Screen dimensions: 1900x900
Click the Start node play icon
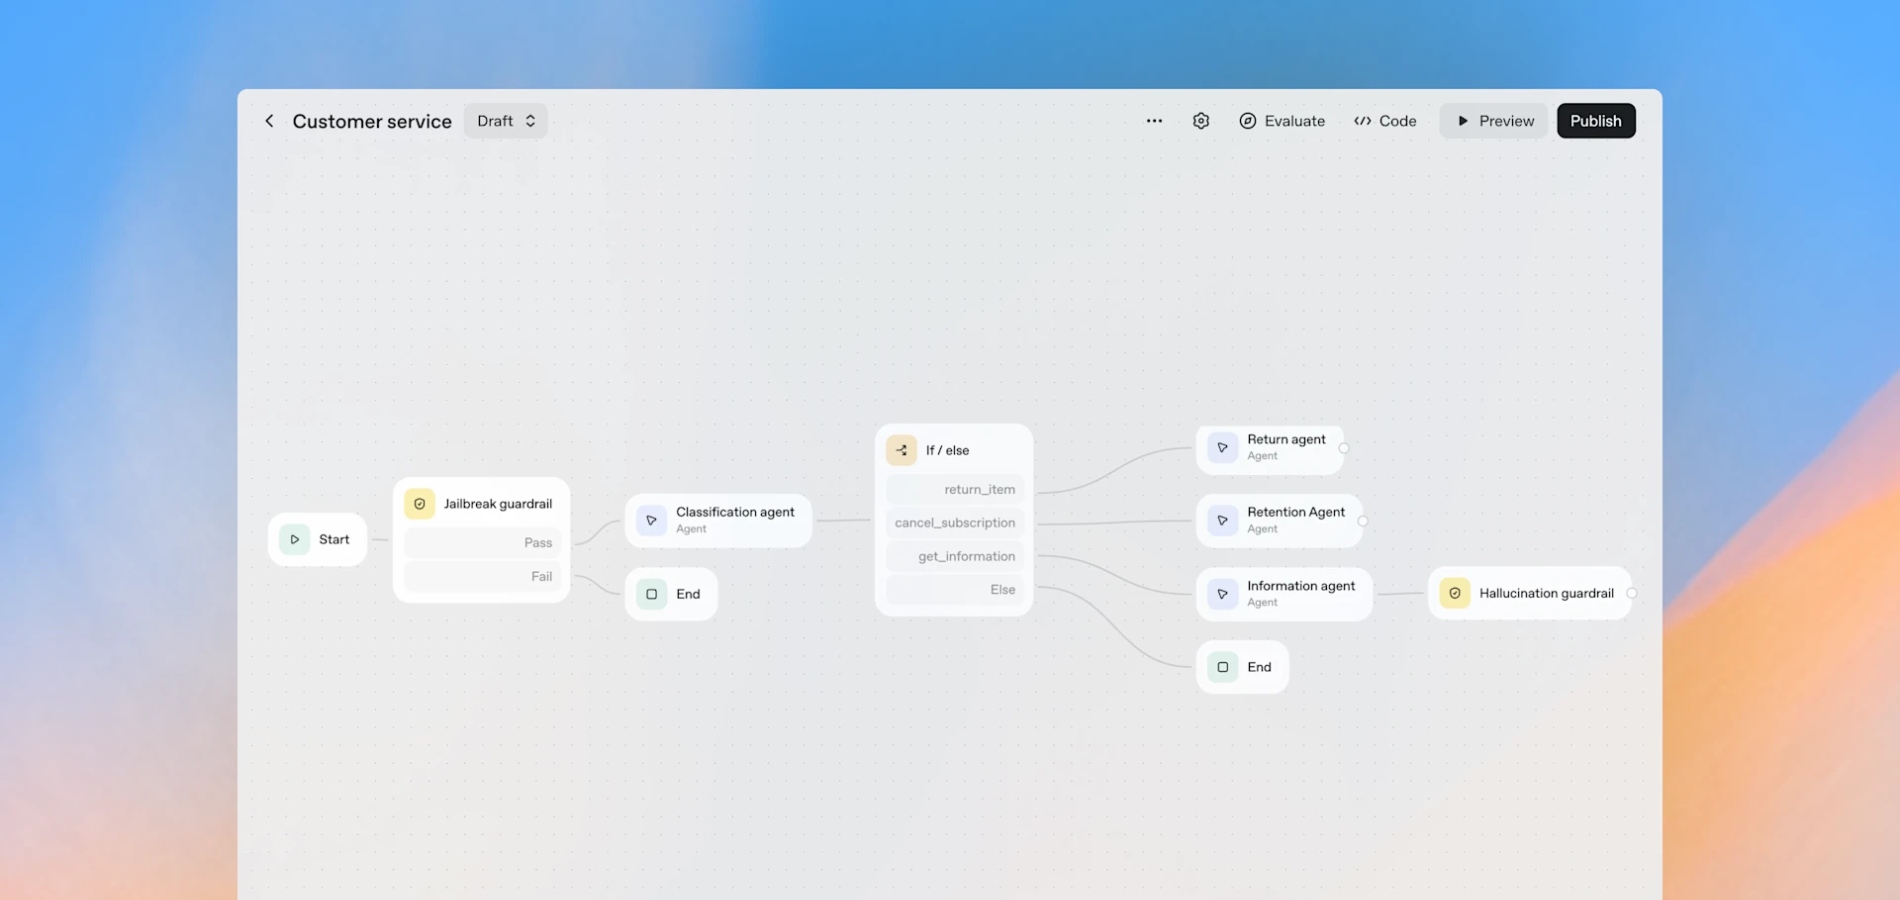pyautogui.click(x=295, y=539)
